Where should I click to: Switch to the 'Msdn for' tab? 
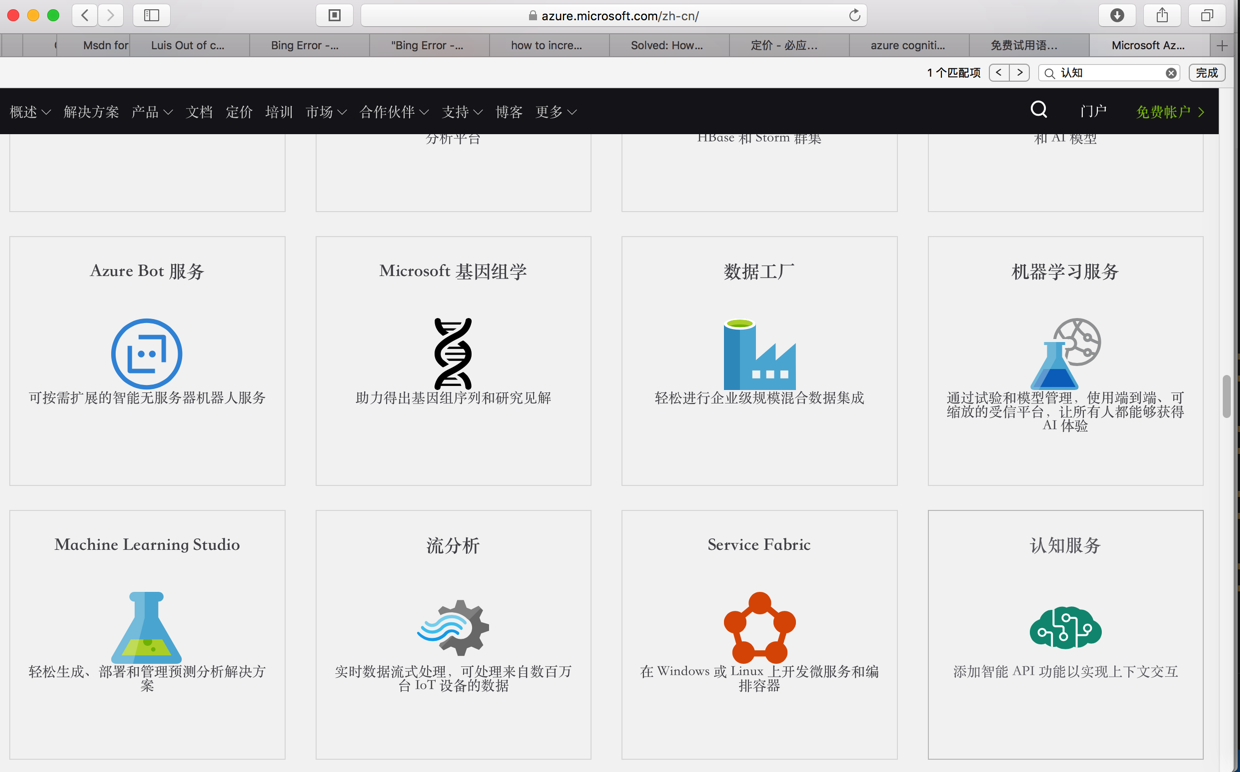pyautogui.click(x=94, y=45)
